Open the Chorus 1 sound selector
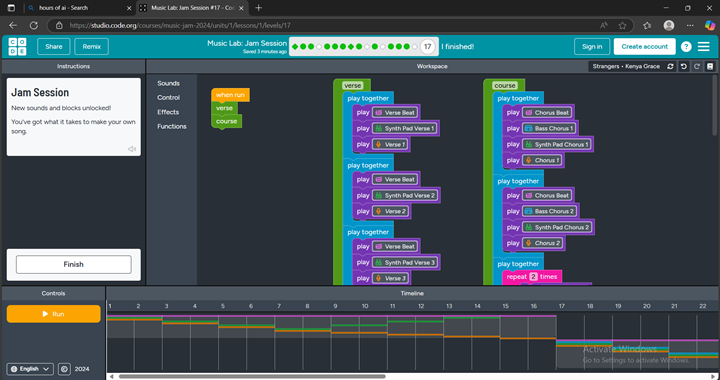The image size is (720, 380). 542,161
